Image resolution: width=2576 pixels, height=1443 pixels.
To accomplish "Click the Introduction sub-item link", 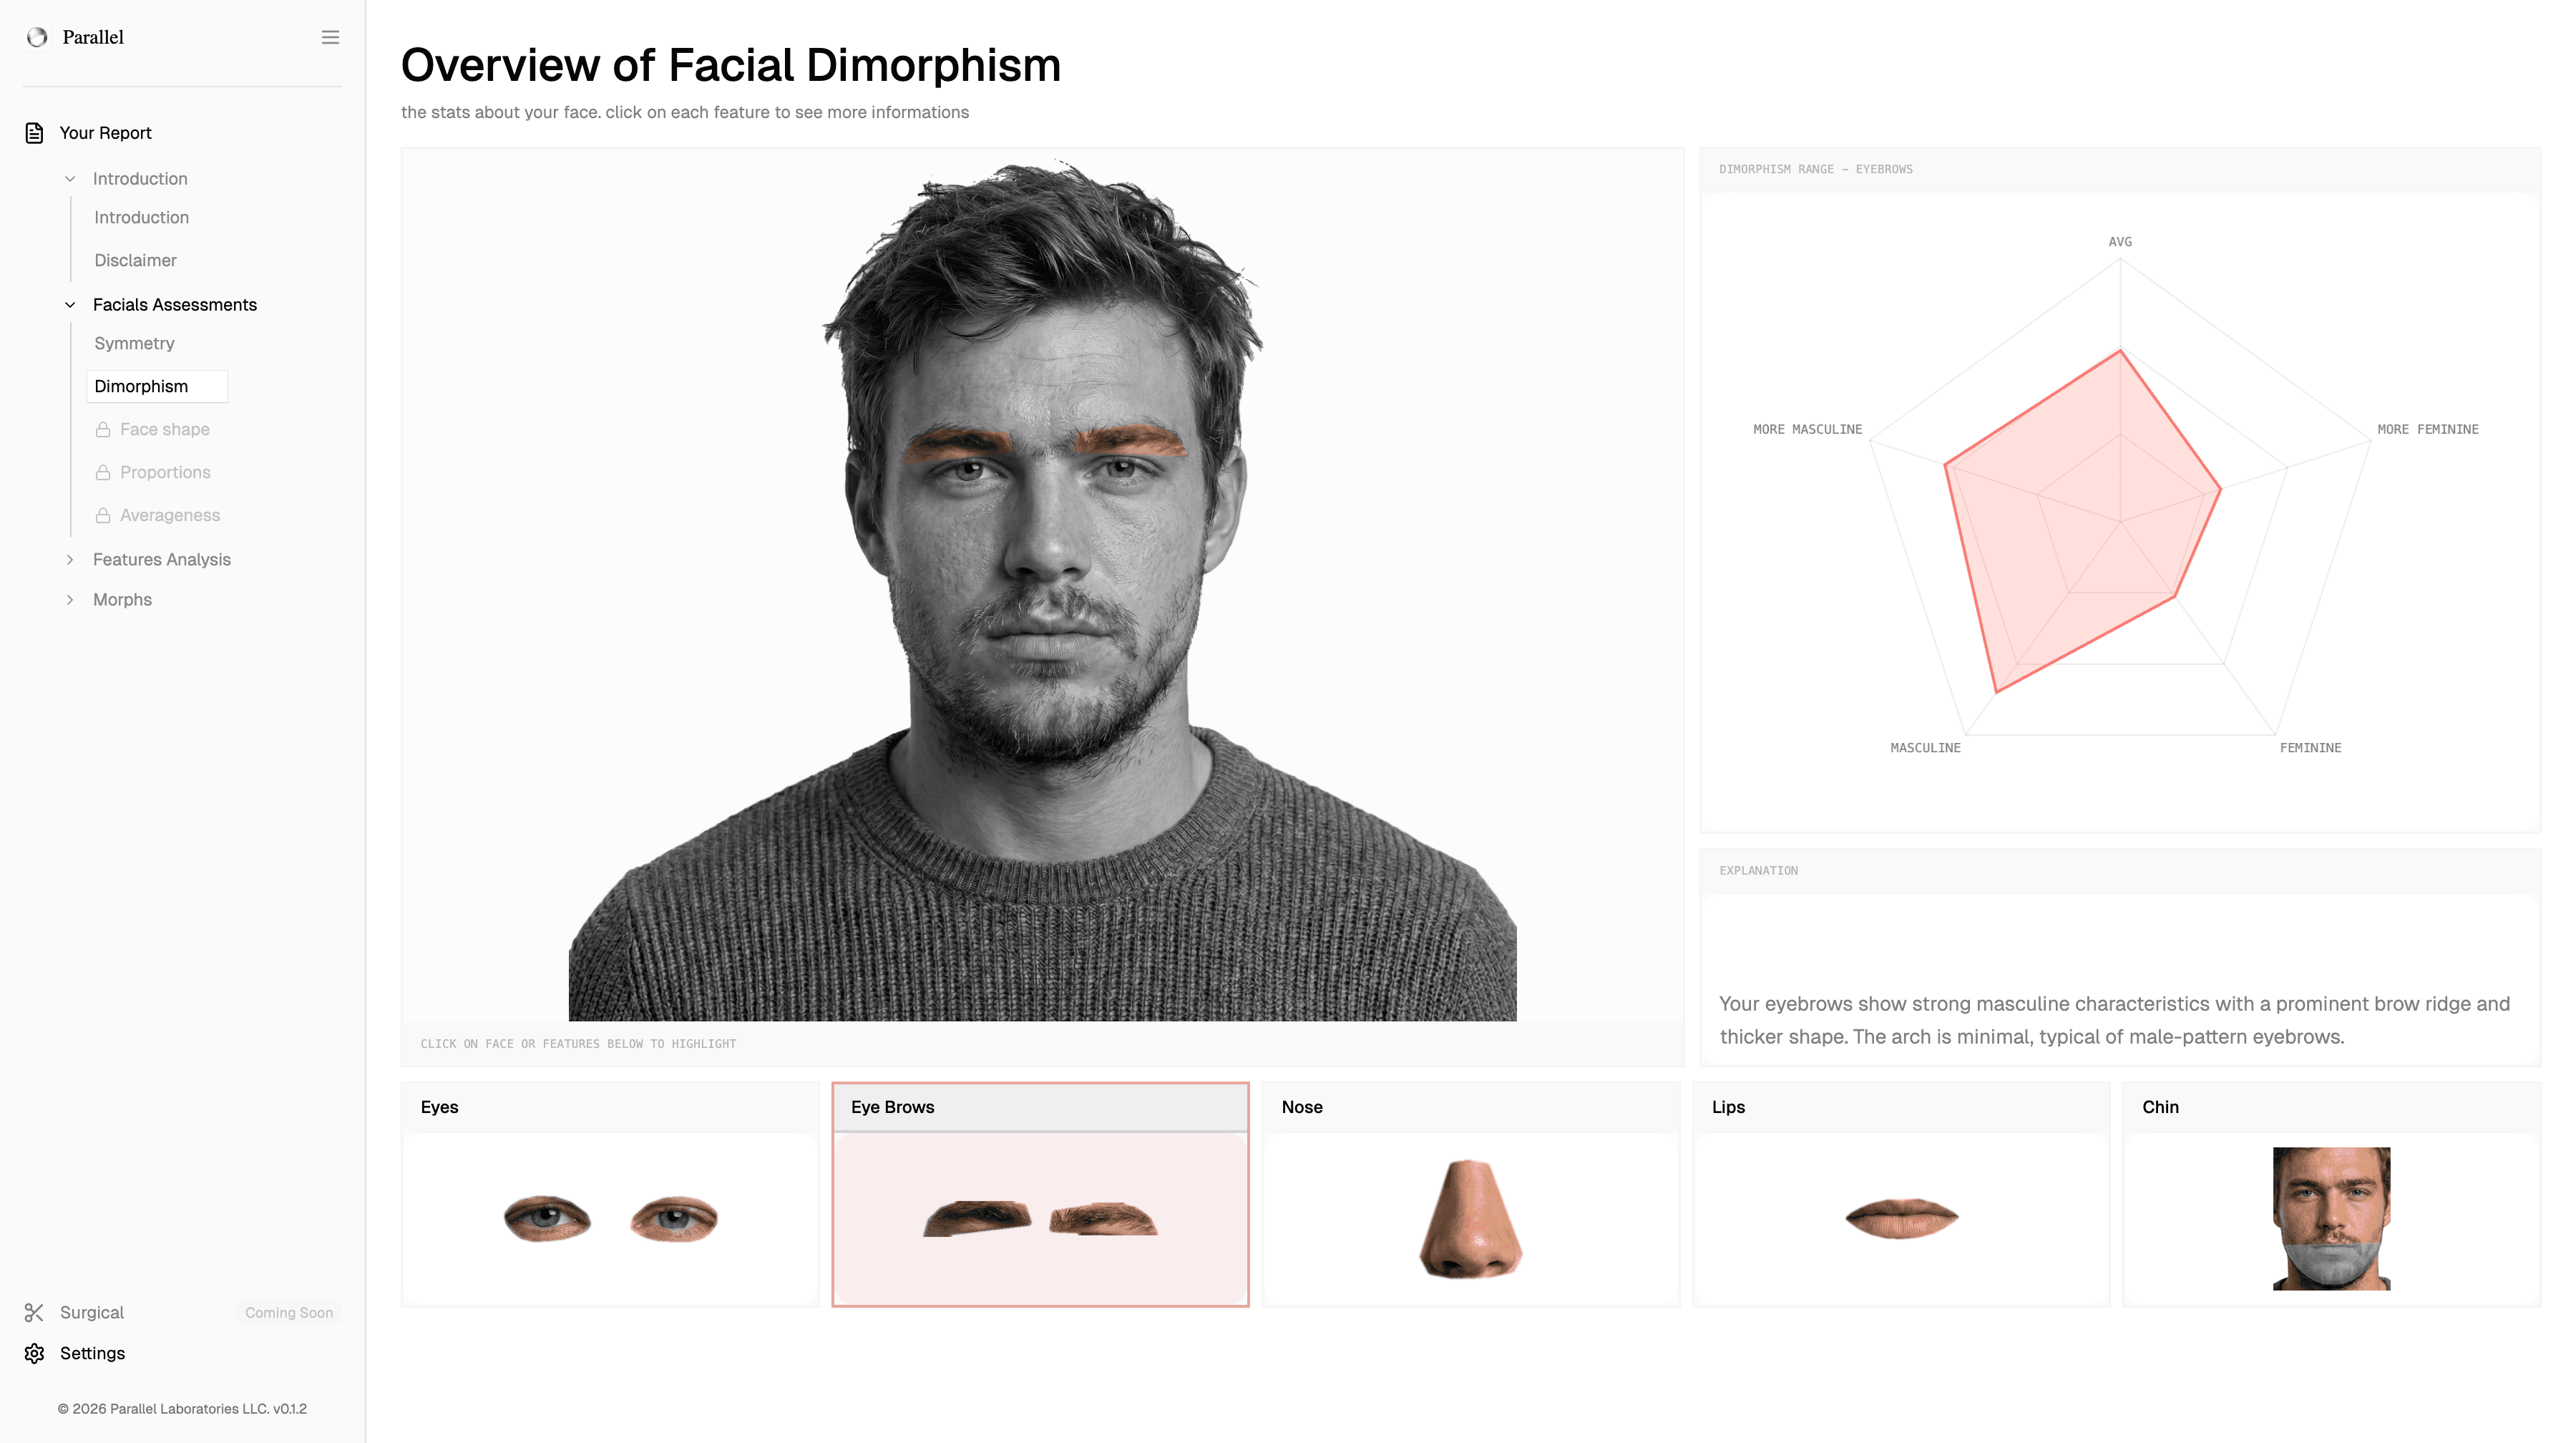I will point(141,217).
